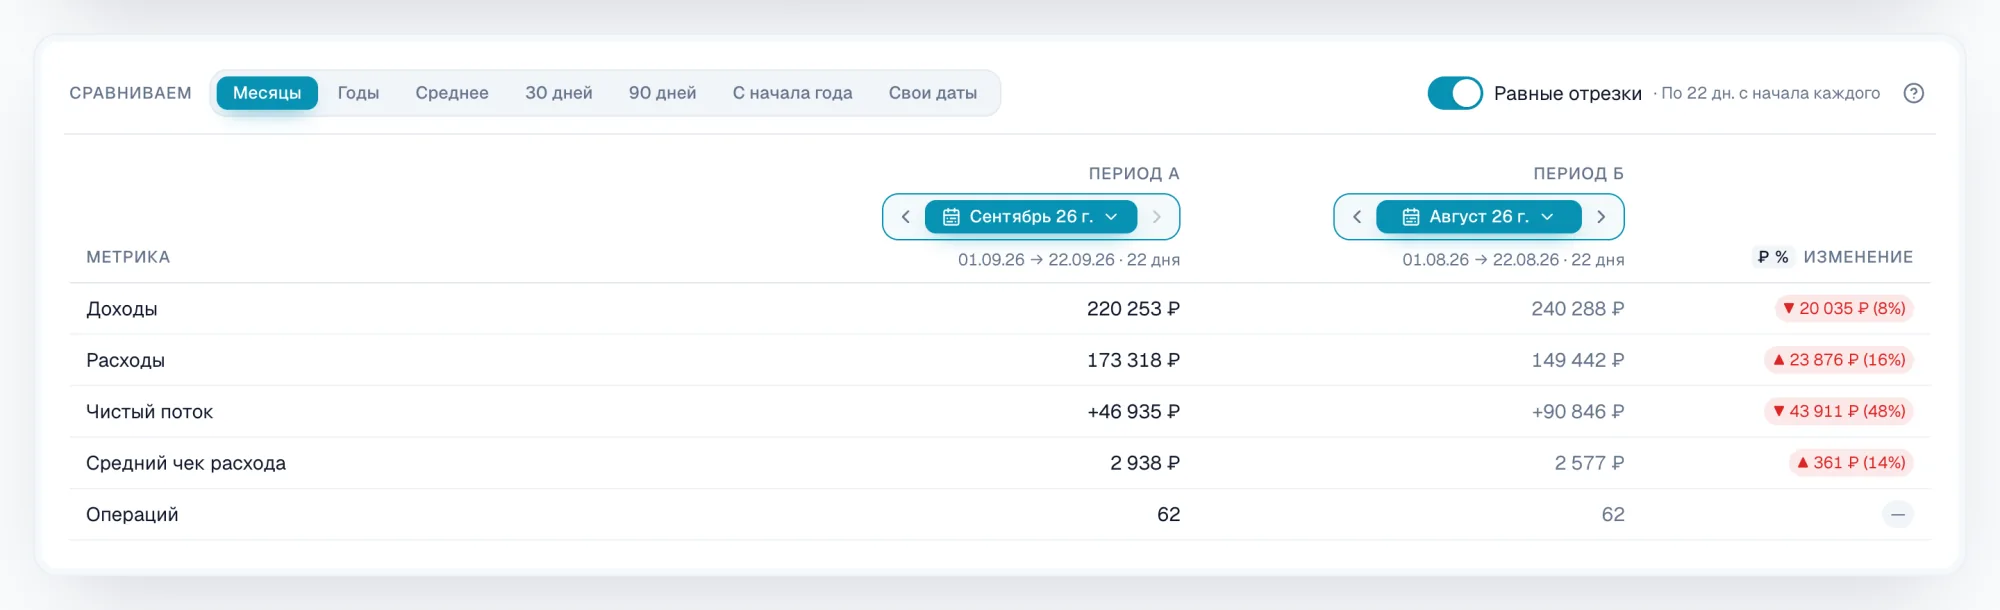The image size is (2000, 610).
Task: Click the 220 253 ₽ income value
Action: pyautogui.click(x=1133, y=309)
